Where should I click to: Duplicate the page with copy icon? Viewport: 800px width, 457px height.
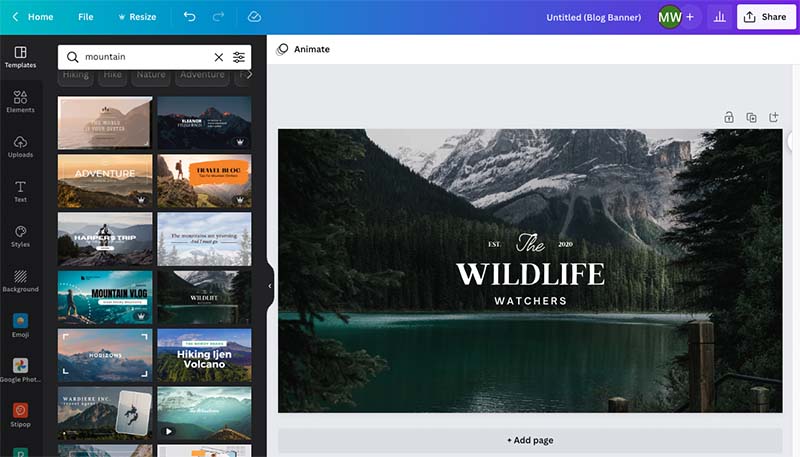pyautogui.click(x=751, y=117)
